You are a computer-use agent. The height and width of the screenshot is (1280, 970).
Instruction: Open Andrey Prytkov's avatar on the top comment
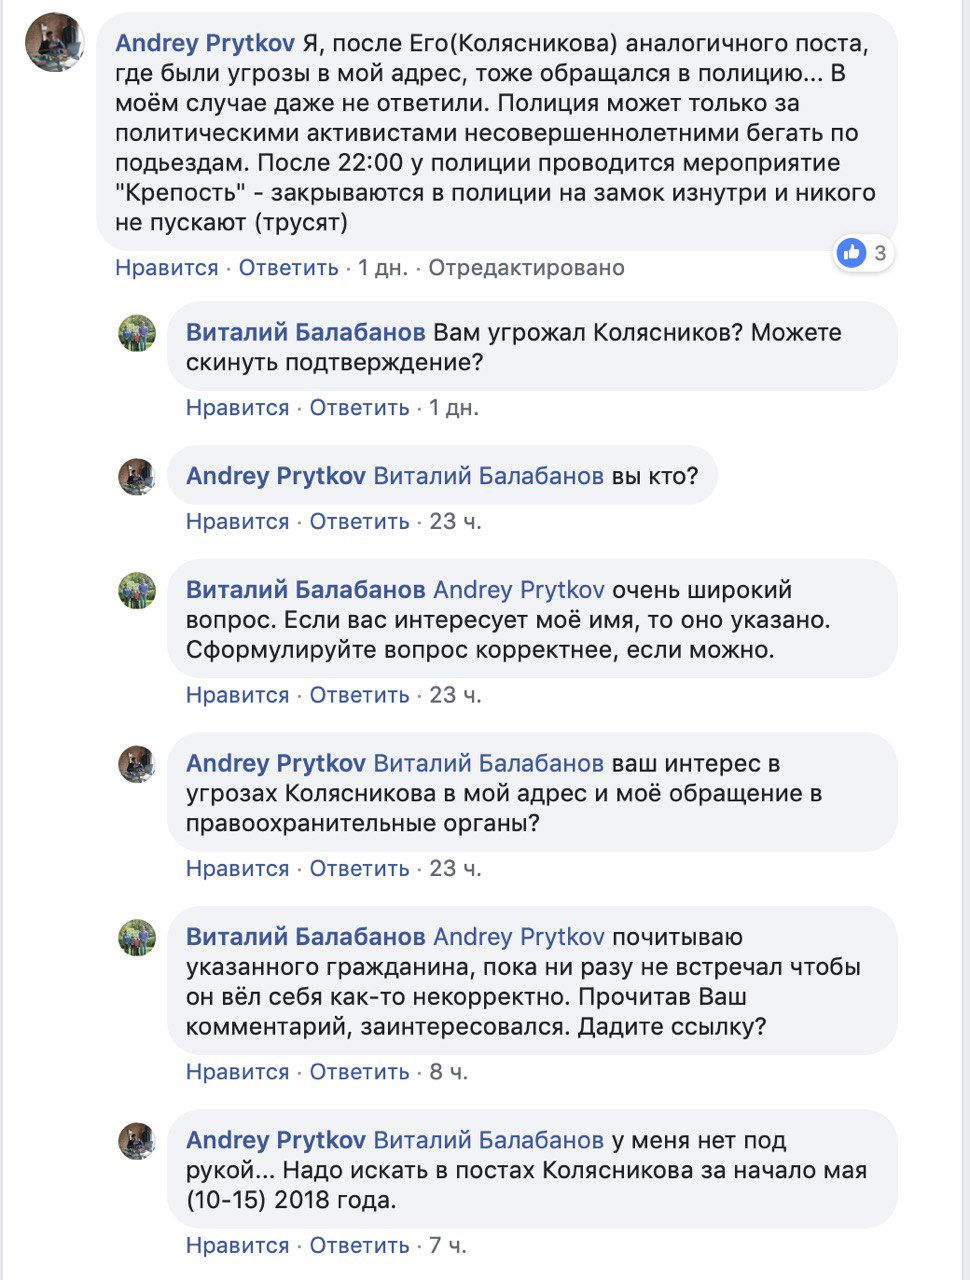coord(54,43)
